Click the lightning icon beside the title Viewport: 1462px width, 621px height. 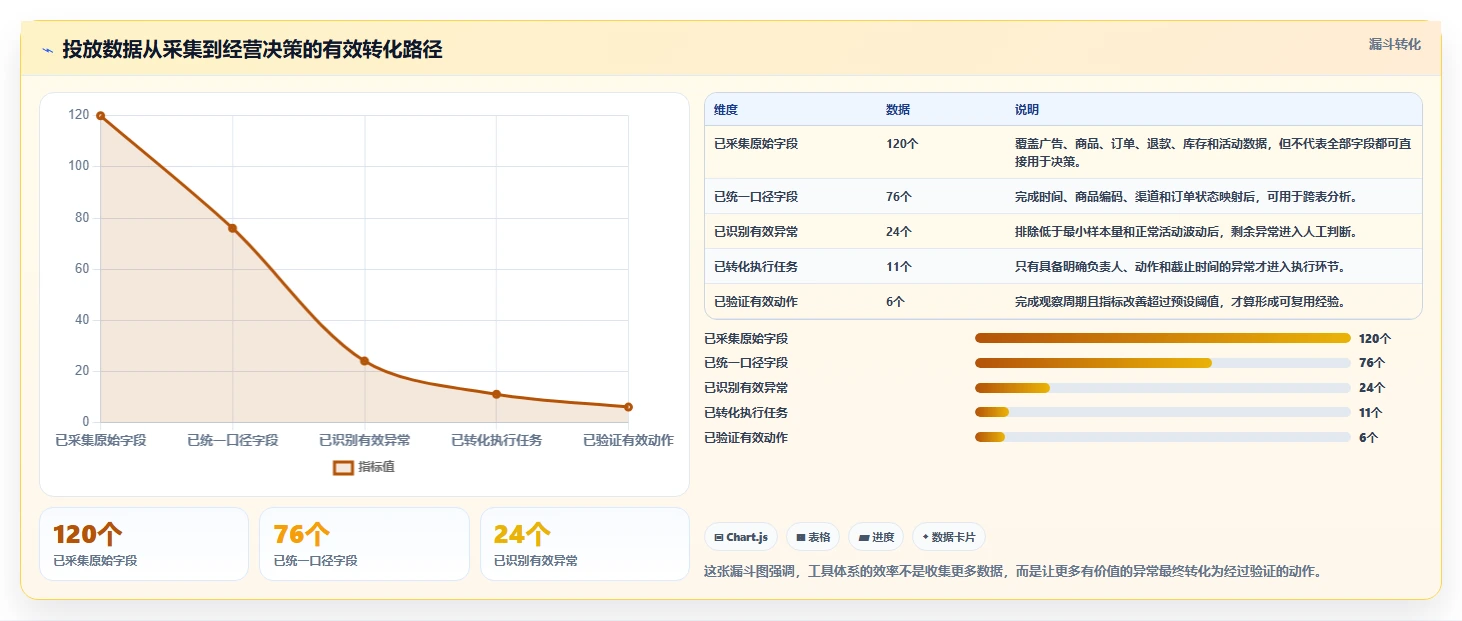point(47,50)
